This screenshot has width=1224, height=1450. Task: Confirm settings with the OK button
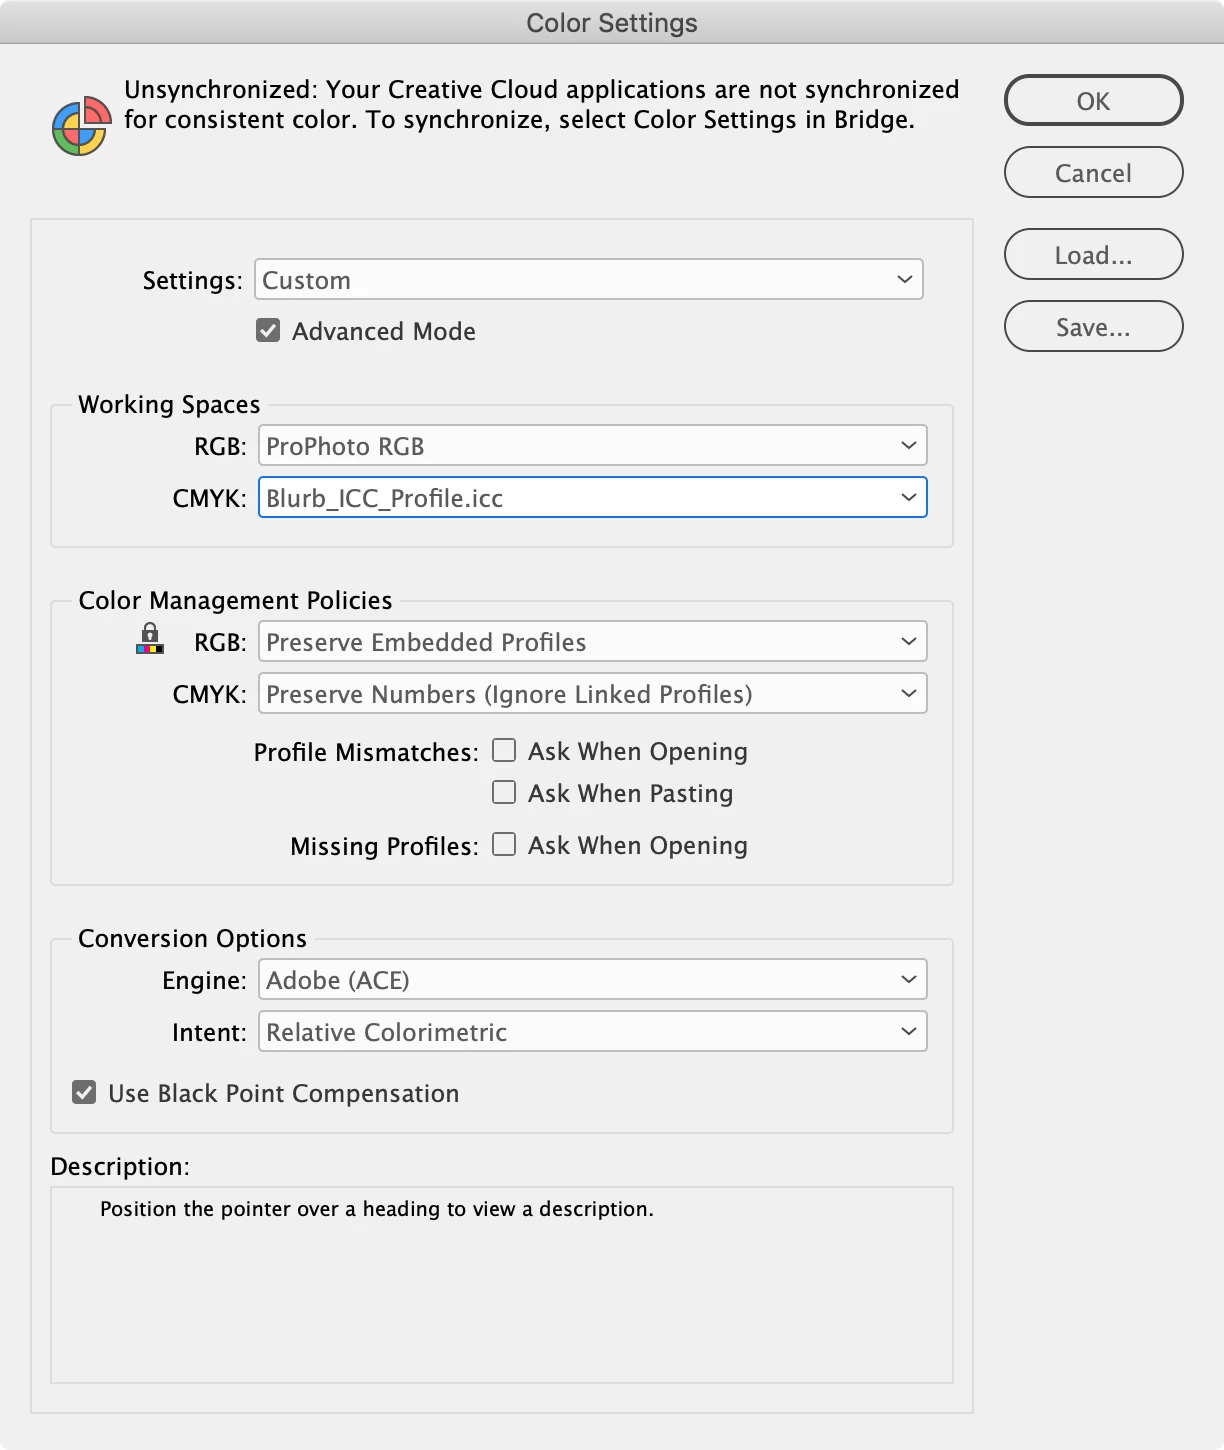click(1093, 101)
